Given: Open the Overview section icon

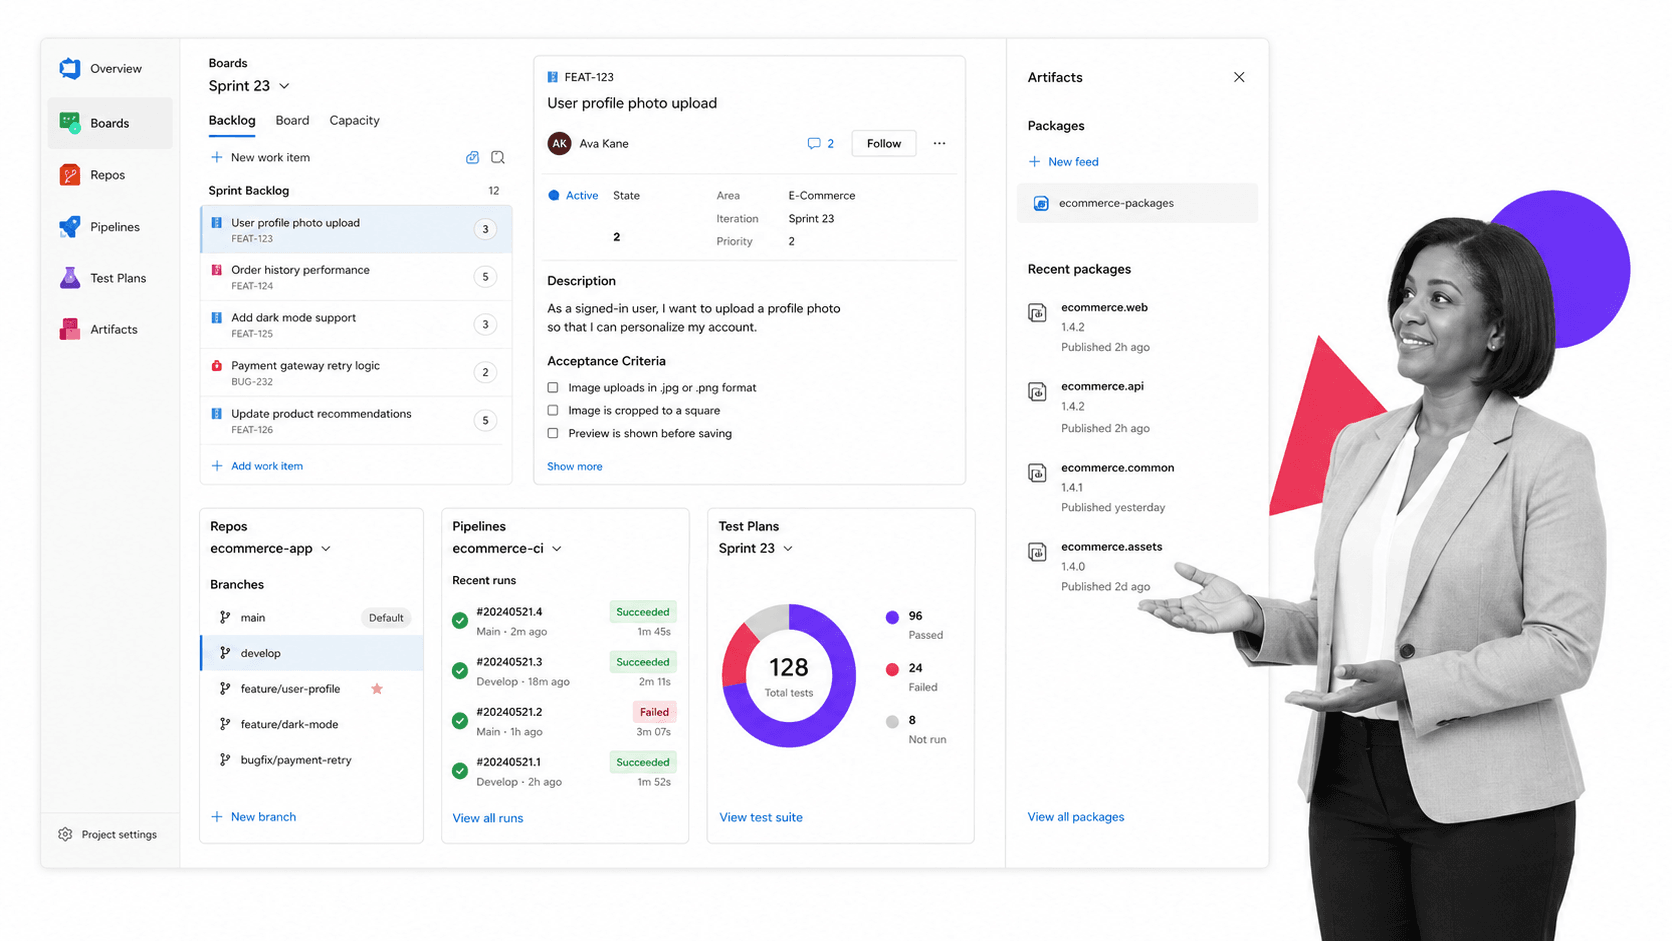Looking at the screenshot, I should 70,68.
